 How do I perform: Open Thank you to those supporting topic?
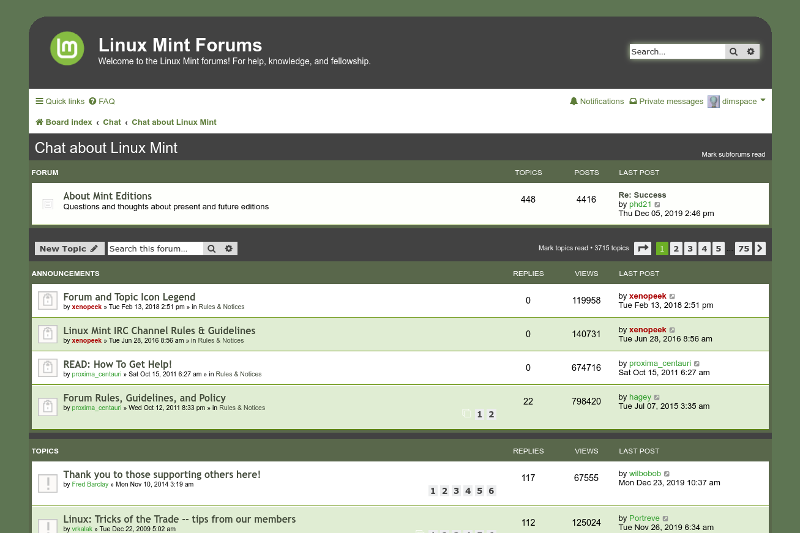(162, 474)
